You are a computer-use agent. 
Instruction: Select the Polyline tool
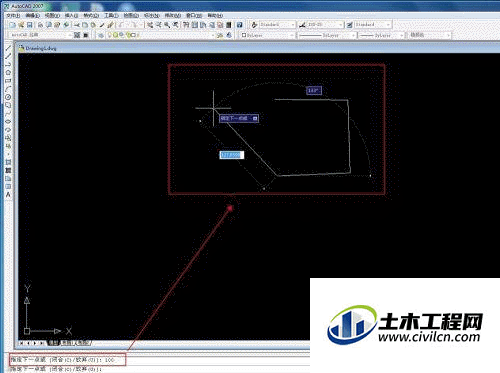pos(8,64)
